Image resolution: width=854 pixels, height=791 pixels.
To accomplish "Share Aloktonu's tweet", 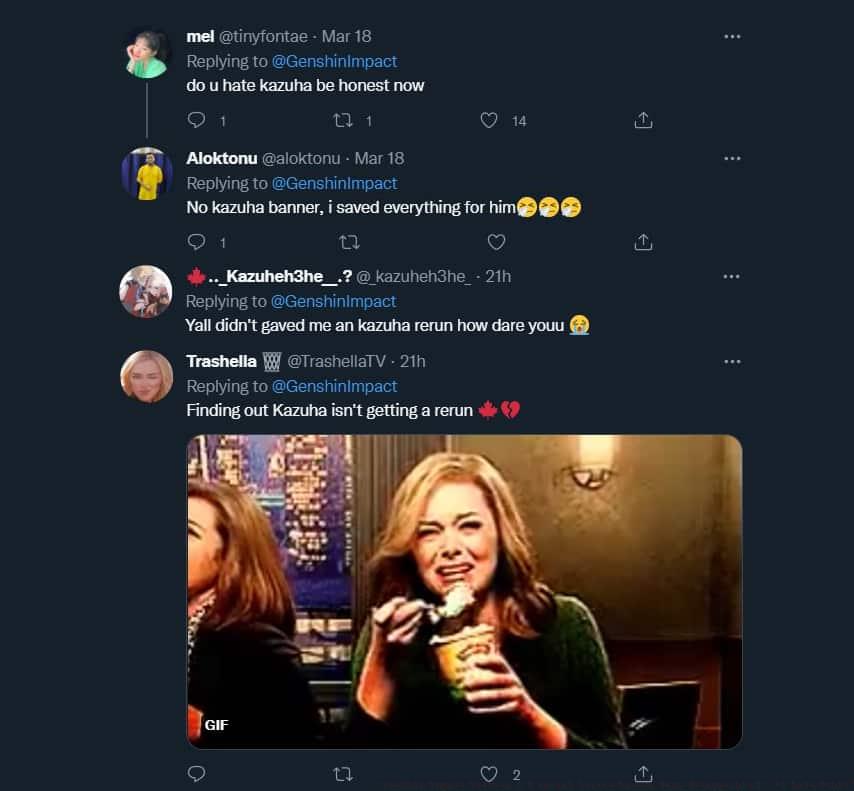I will tap(644, 242).
